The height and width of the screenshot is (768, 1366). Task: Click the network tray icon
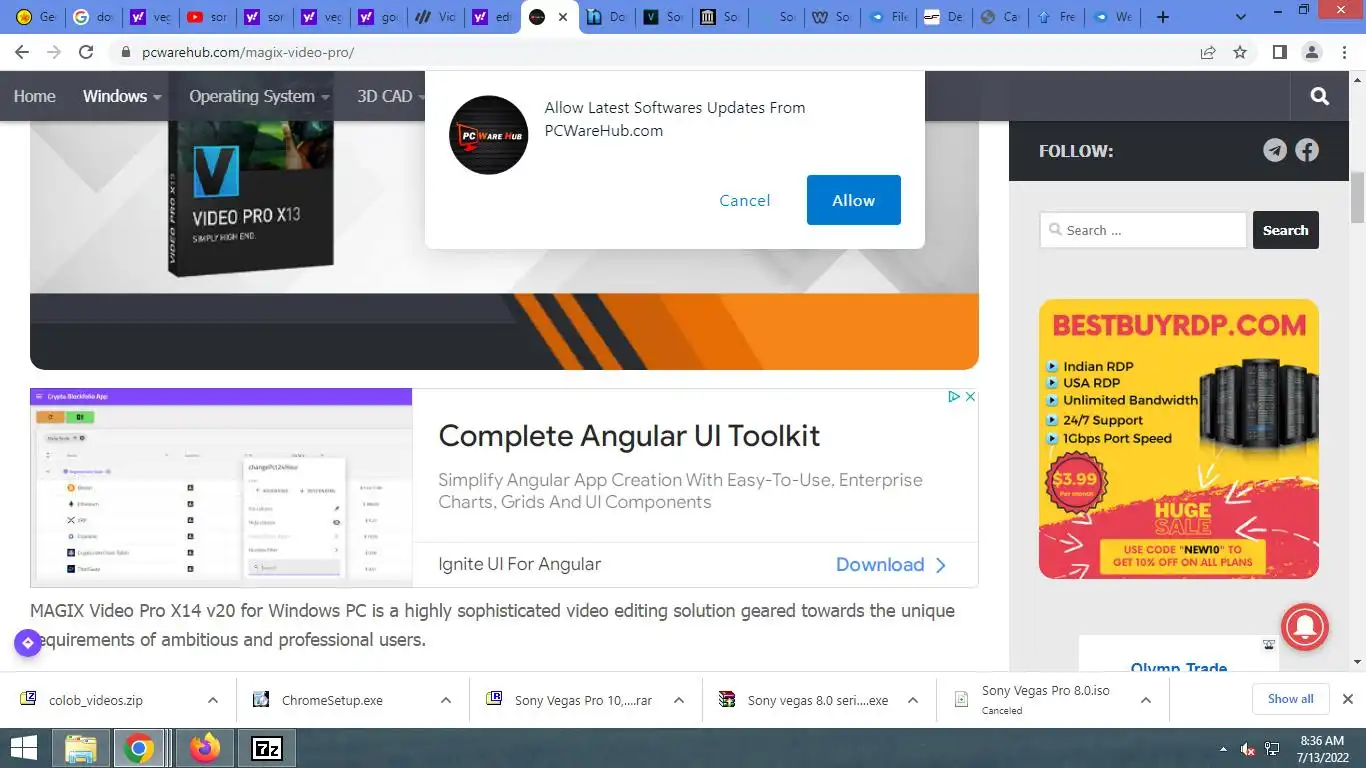point(1273,749)
